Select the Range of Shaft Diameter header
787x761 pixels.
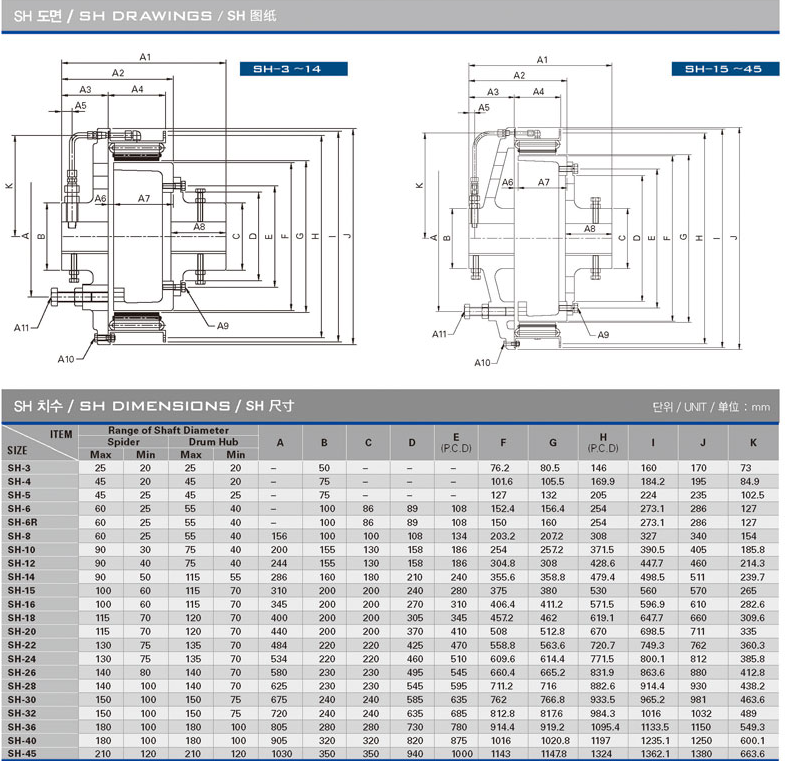(168, 430)
